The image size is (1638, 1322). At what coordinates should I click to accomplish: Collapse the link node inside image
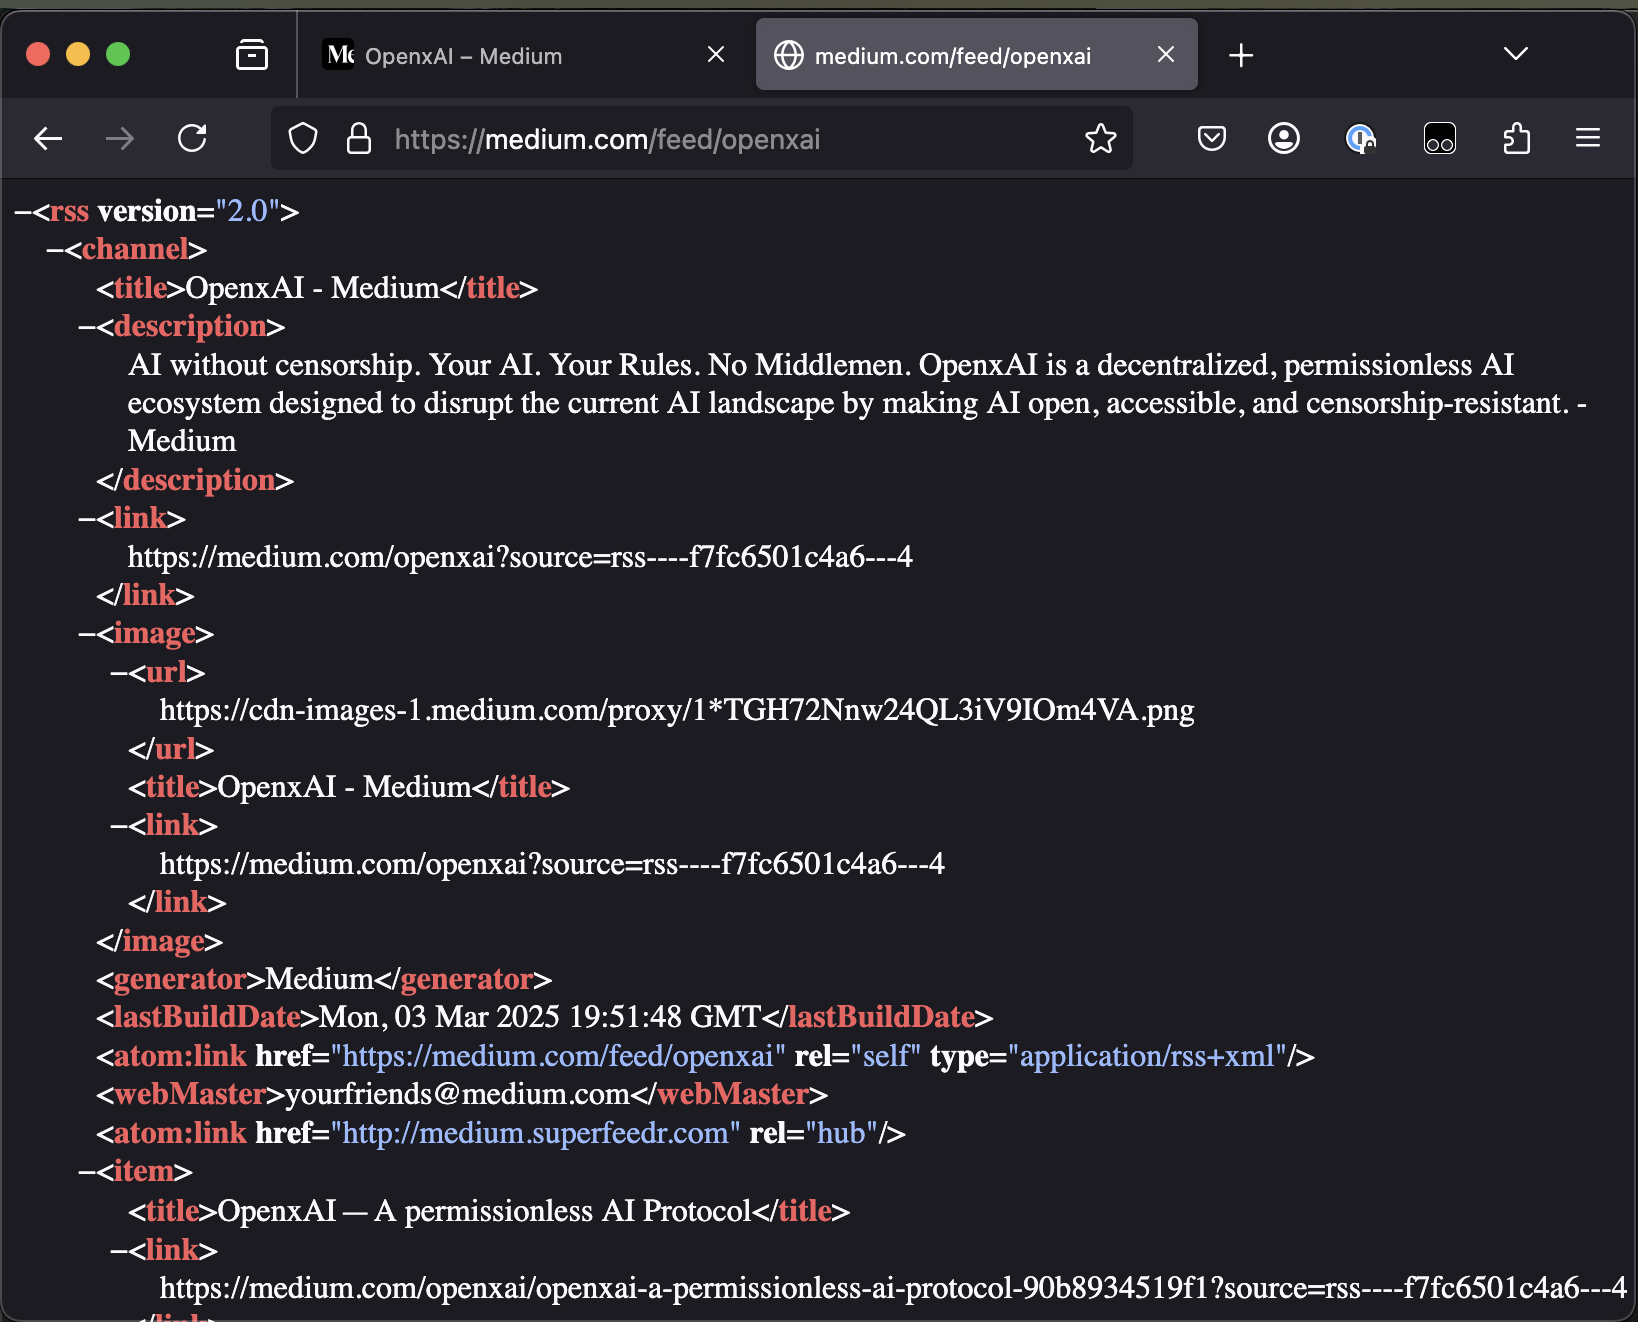119,825
